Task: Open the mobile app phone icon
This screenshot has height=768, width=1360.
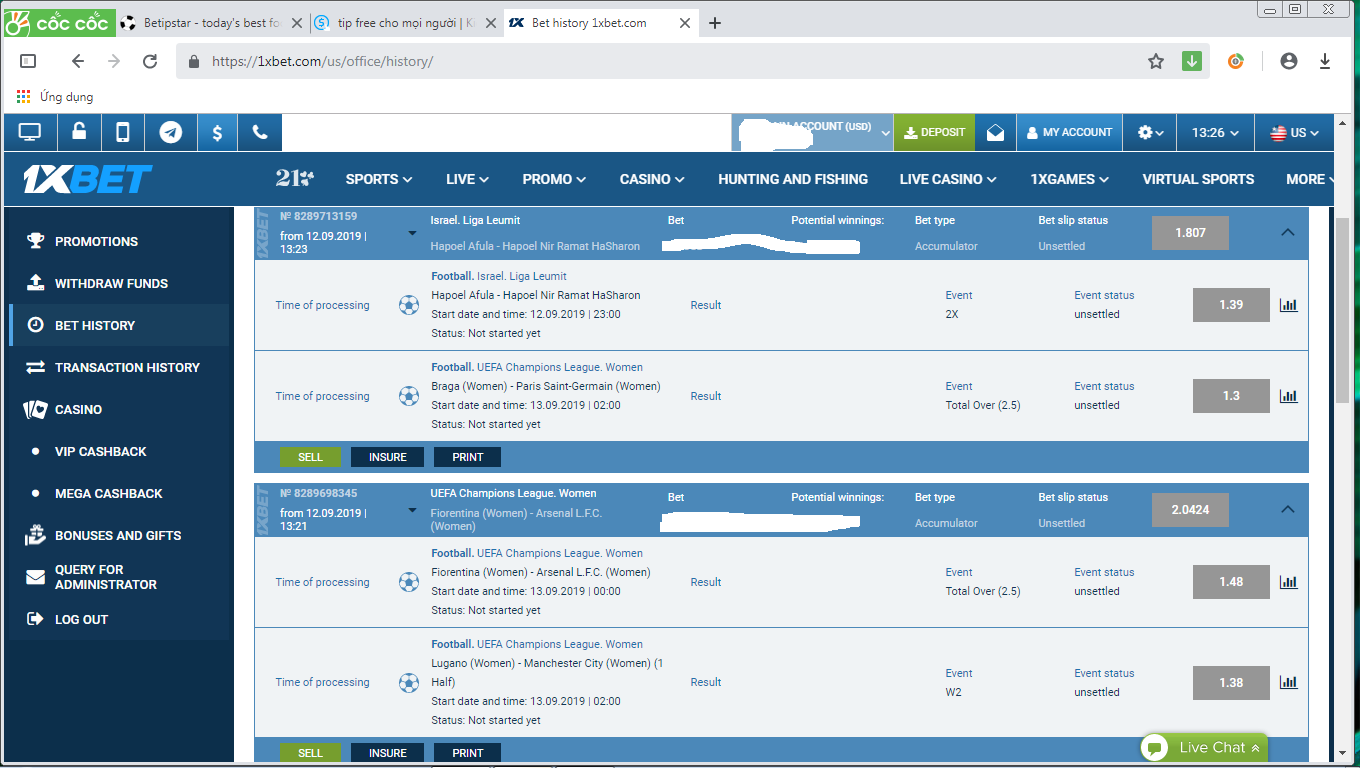Action: point(123,132)
